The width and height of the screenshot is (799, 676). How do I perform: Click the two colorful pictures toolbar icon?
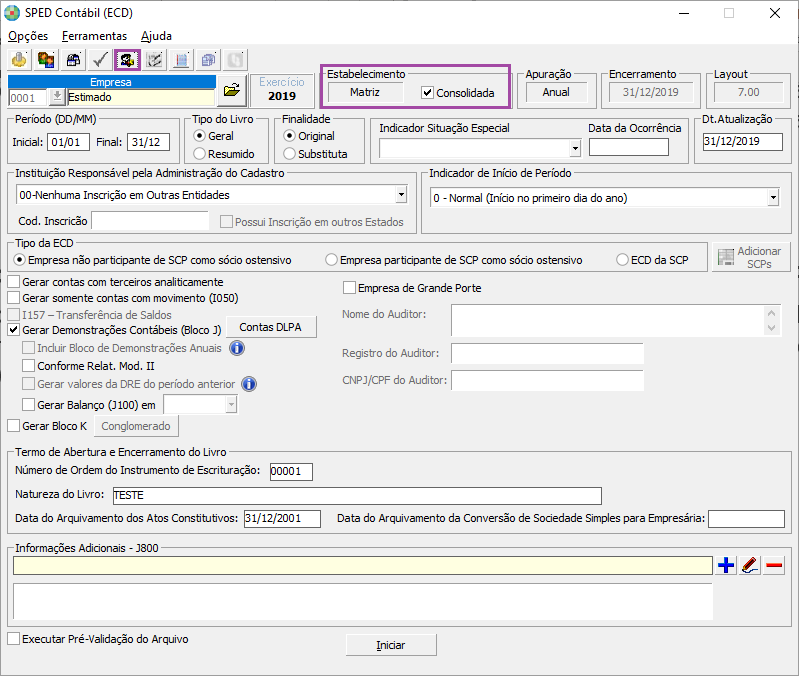pos(46,60)
